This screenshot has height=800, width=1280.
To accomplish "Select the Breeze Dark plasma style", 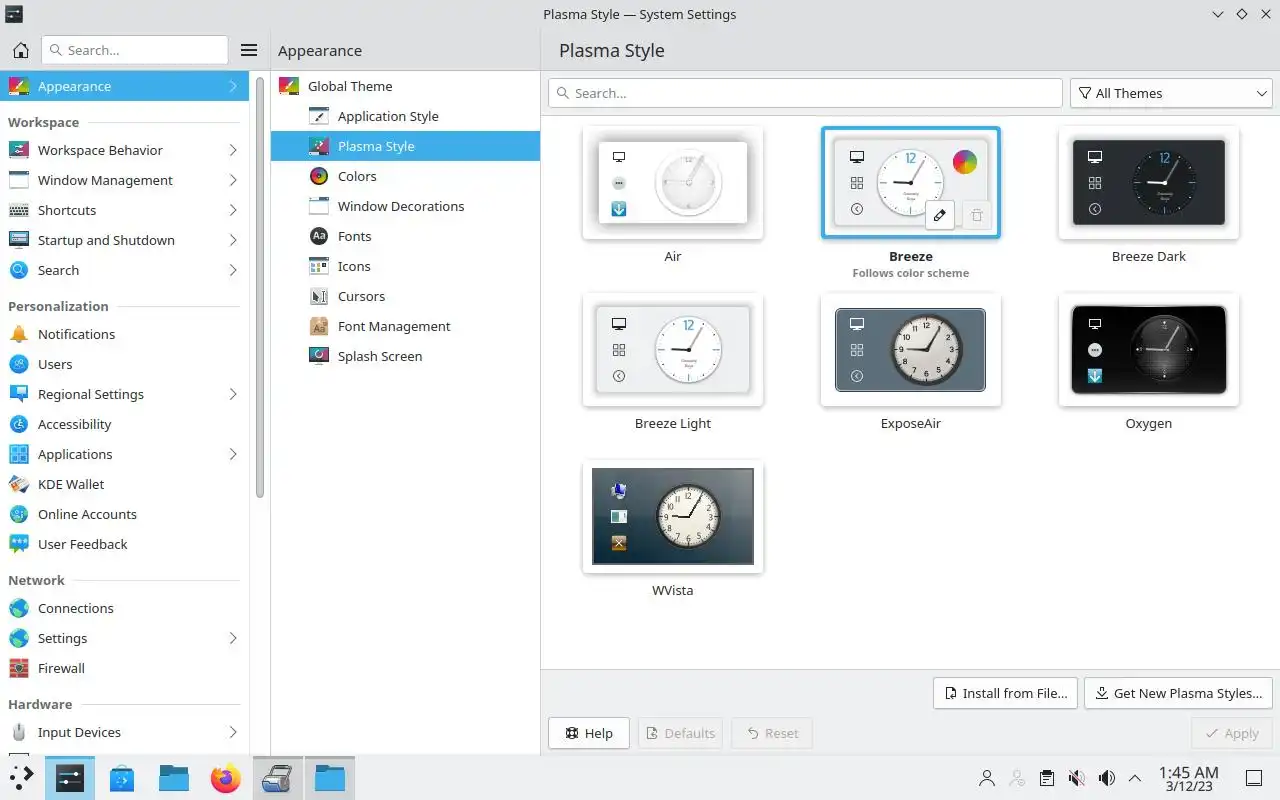I will 1149,183.
